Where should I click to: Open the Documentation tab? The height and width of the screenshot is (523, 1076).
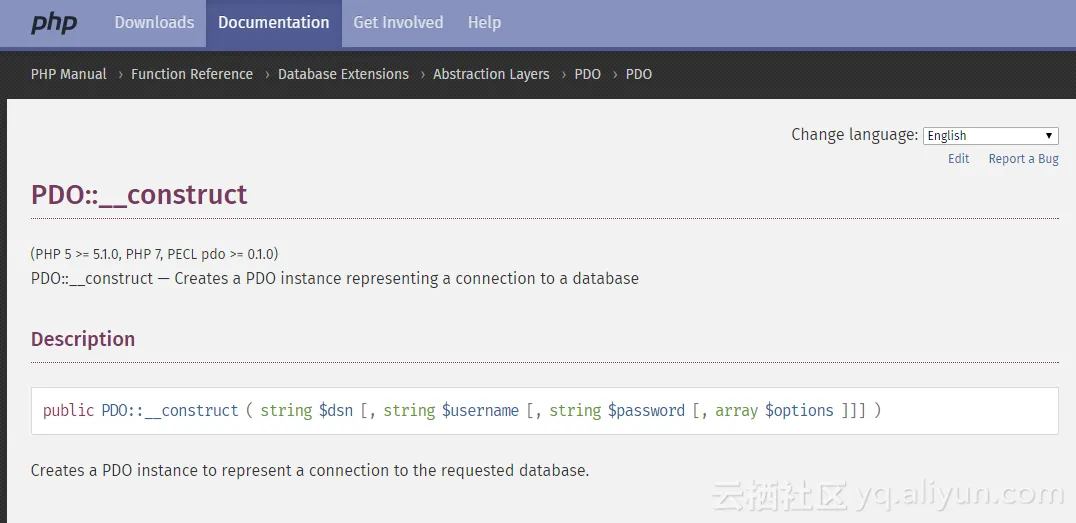tap(273, 22)
